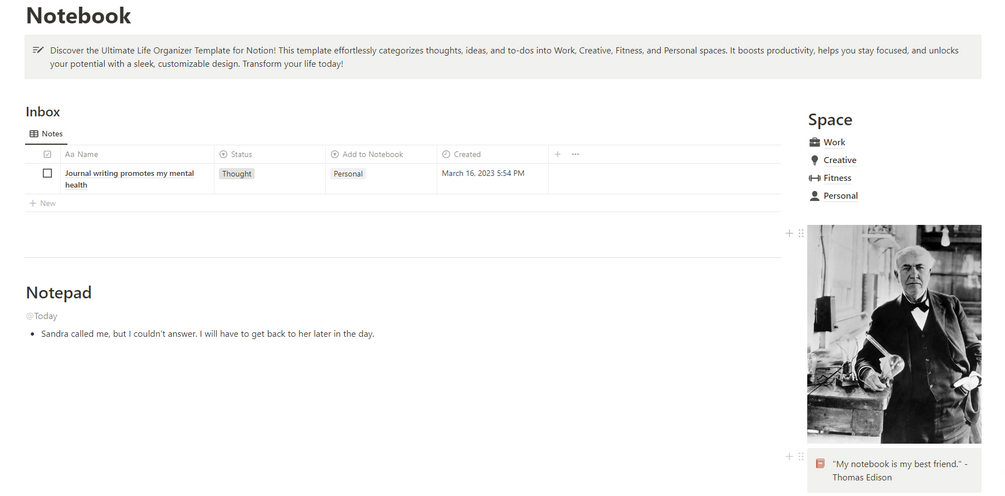Switch to the Notes tab

(x=46, y=134)
